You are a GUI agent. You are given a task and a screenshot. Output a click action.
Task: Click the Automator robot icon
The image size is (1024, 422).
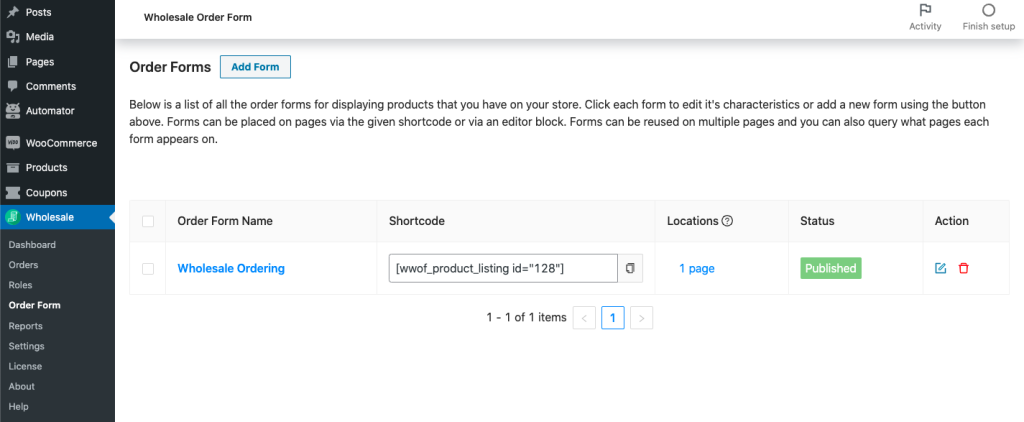[x=12, y=111]
